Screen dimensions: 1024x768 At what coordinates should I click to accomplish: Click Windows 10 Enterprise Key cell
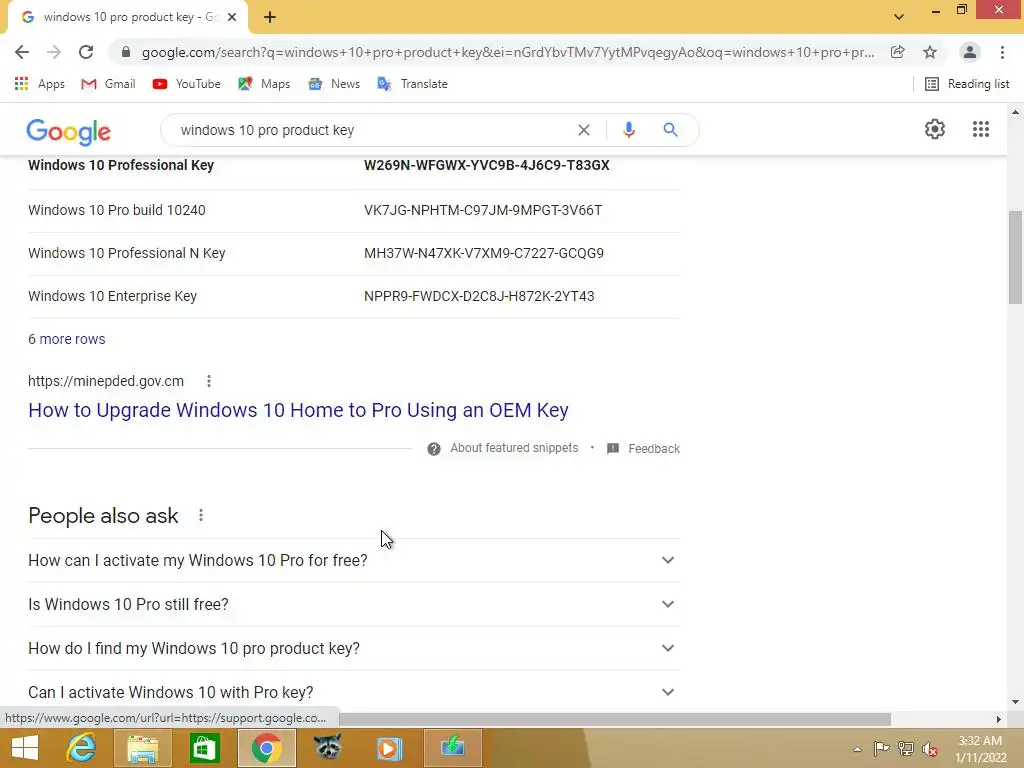112,296
